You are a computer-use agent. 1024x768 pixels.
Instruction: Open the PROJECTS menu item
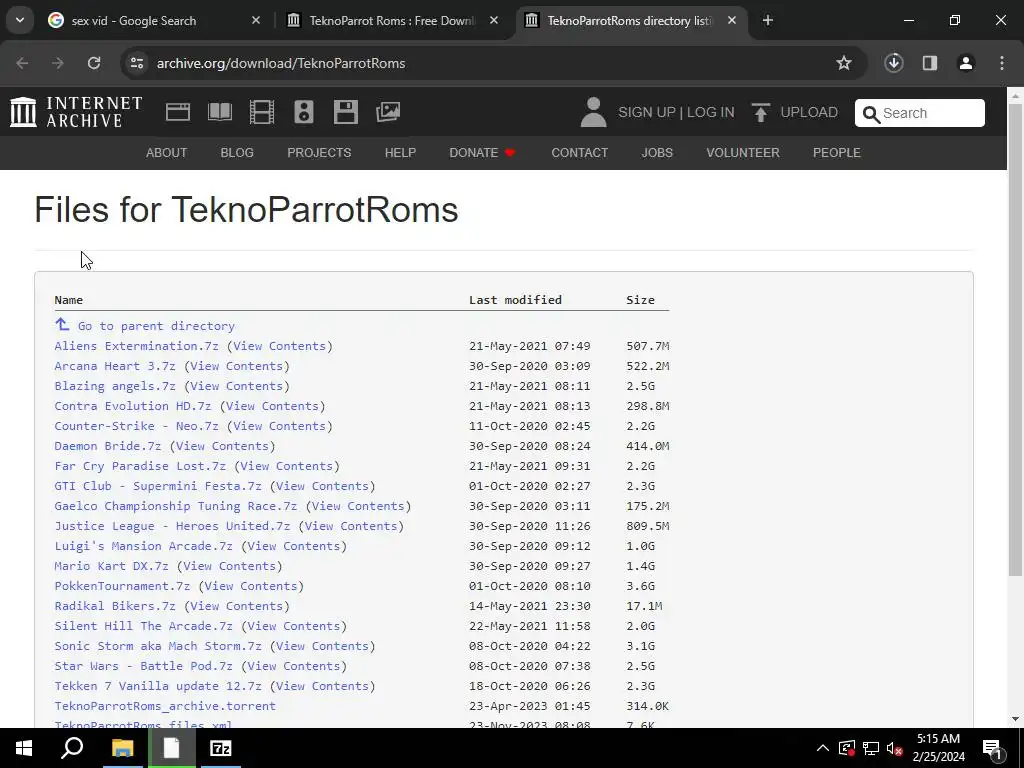[x=319, y=153]
